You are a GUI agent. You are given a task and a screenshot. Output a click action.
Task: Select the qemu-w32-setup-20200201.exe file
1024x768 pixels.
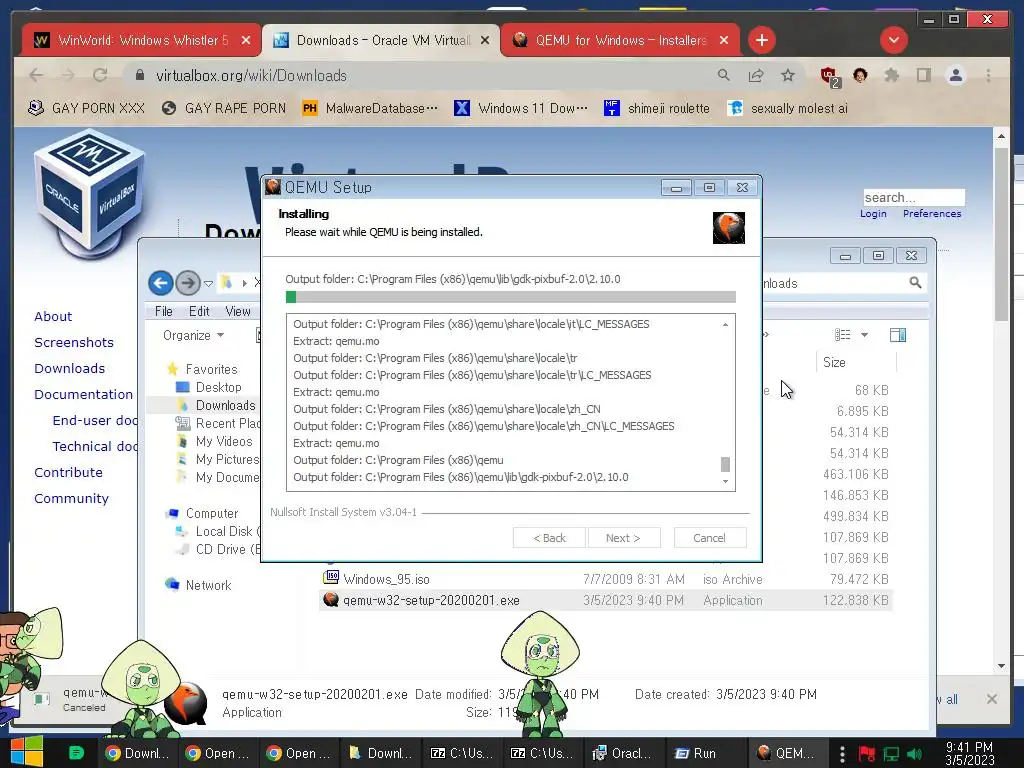coord(605,600)
